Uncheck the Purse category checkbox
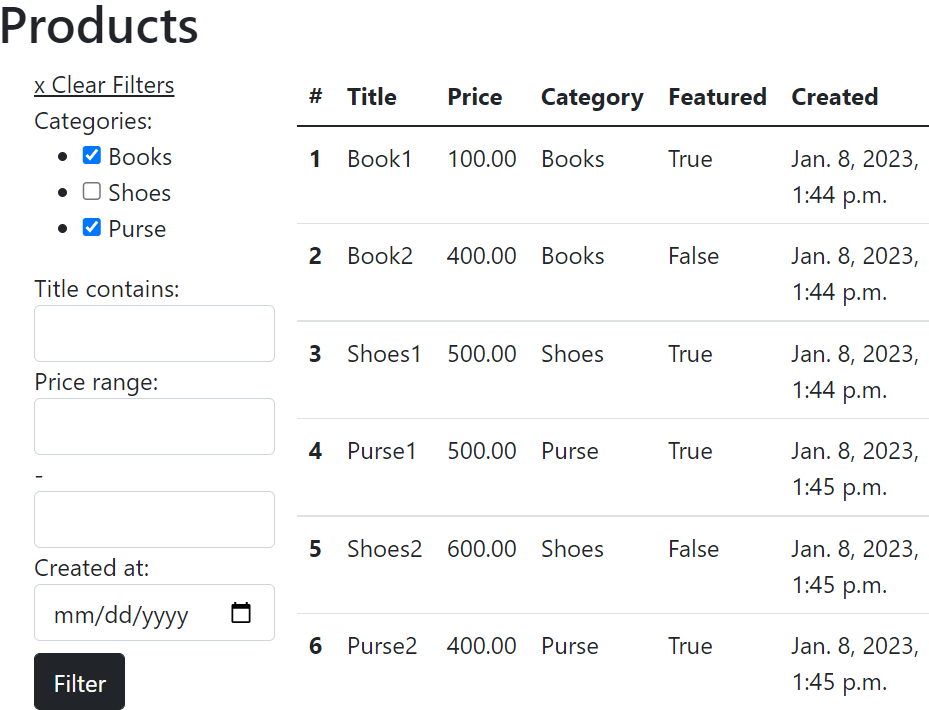 point(92,228)
